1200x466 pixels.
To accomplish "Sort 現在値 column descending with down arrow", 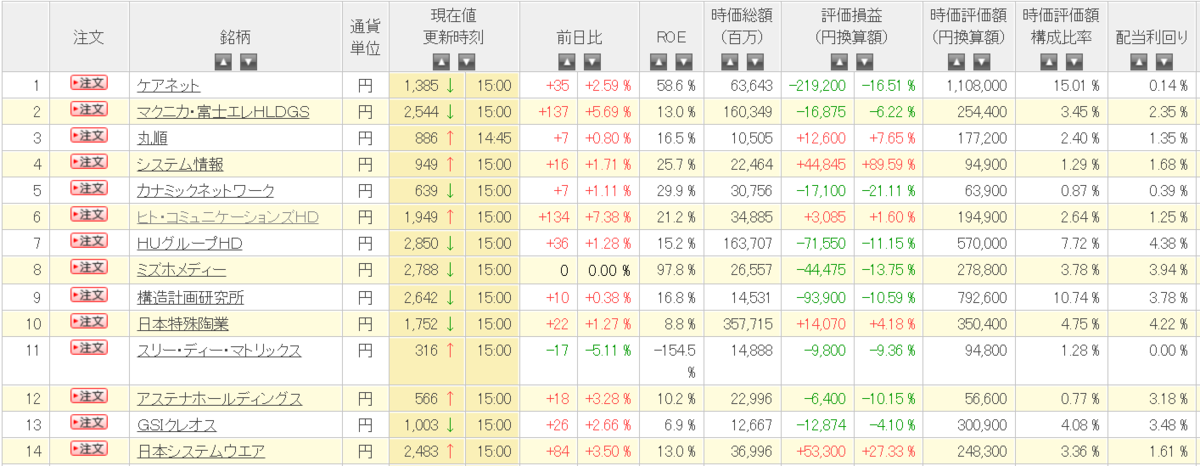I will pos(466,61).
